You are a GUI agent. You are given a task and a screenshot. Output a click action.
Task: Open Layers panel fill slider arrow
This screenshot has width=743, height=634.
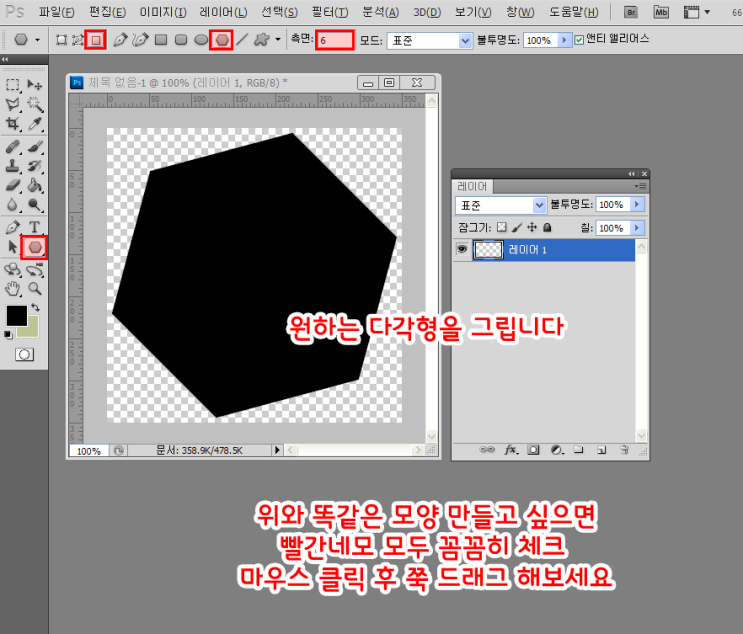pos(637,228)
